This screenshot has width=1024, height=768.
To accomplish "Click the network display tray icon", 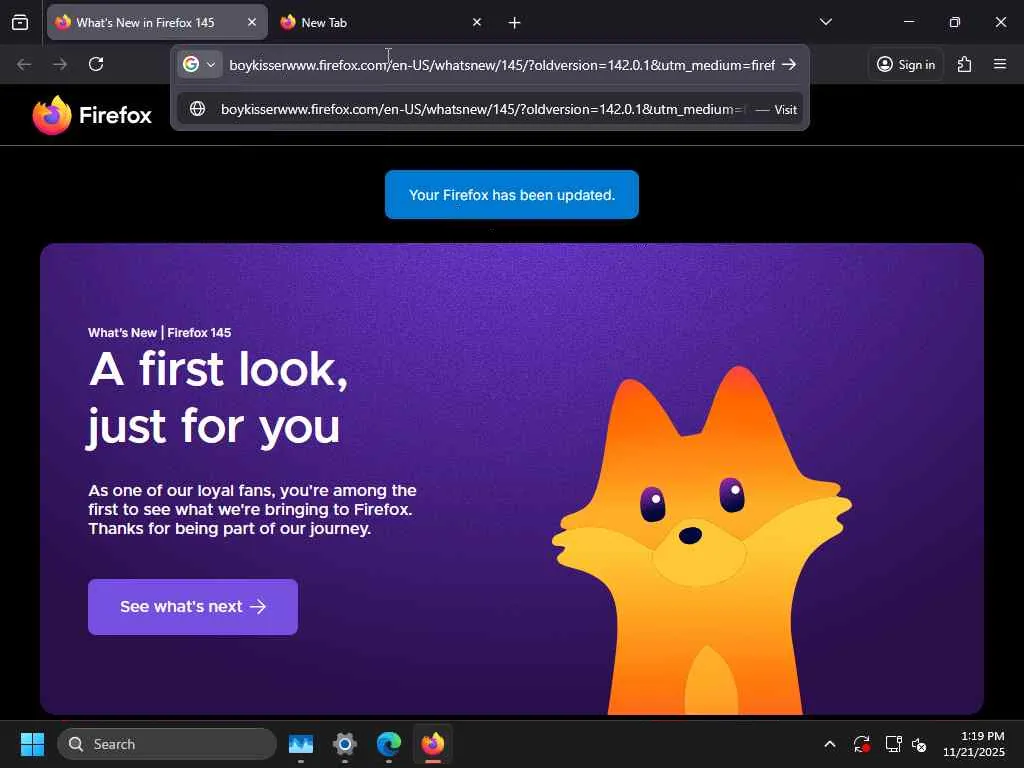I will (893, 744).
